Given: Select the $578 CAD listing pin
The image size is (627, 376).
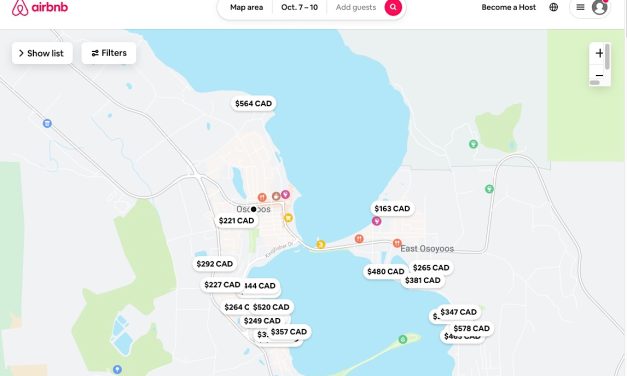Looking at the screenshot, I should click(x=471, y=328).
